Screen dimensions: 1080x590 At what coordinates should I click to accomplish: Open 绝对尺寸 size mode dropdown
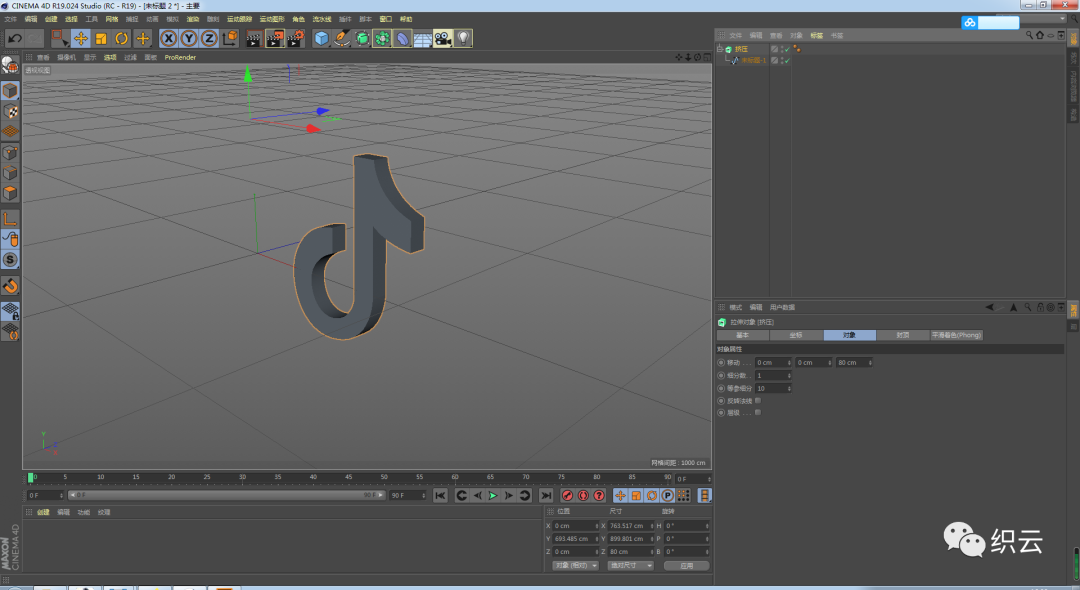tap(630, 565)
